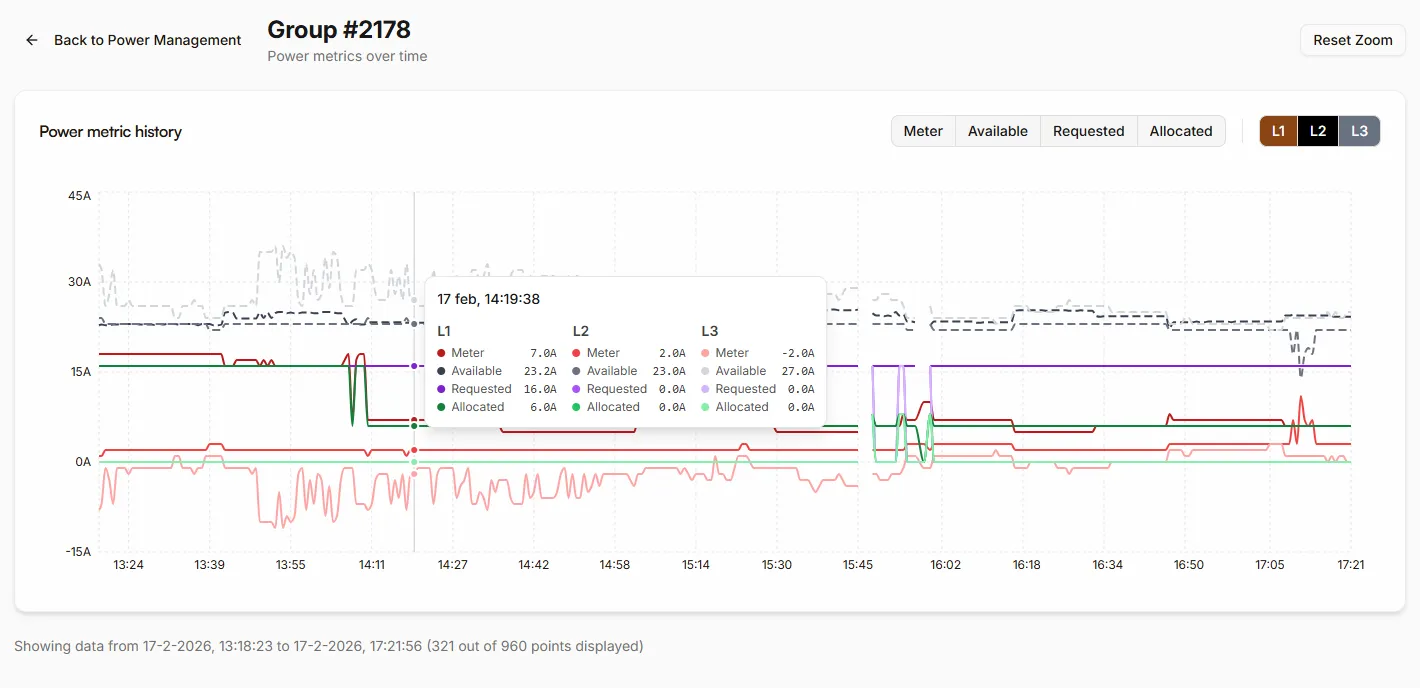Click the back arrow icon
Viewport: 1420px width, 688px height.
30,39
